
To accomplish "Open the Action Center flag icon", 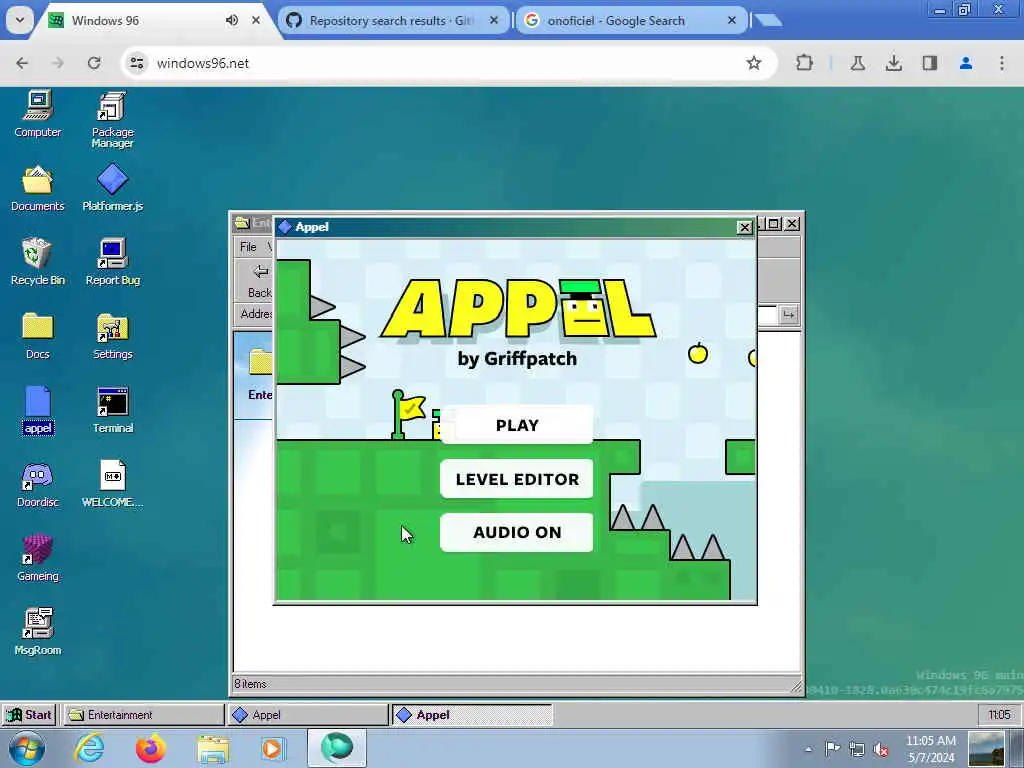I will (x=832, y=749).
